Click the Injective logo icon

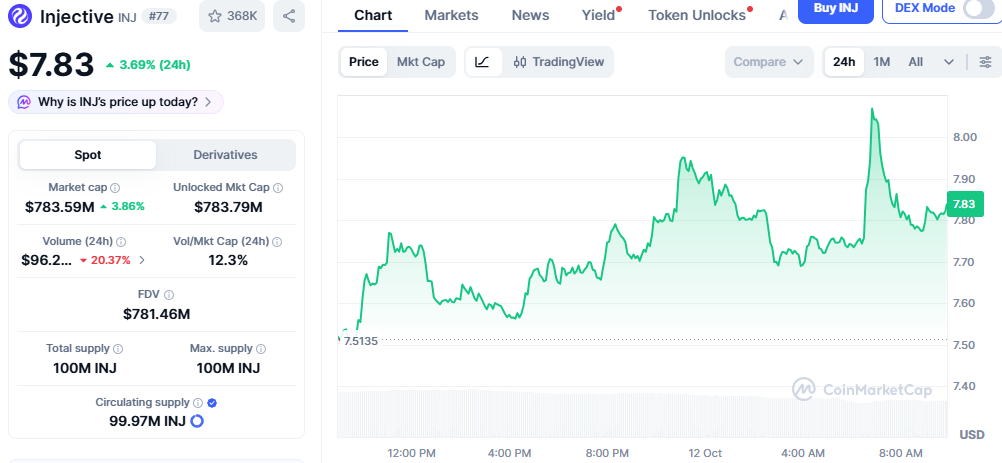(20, 16)
